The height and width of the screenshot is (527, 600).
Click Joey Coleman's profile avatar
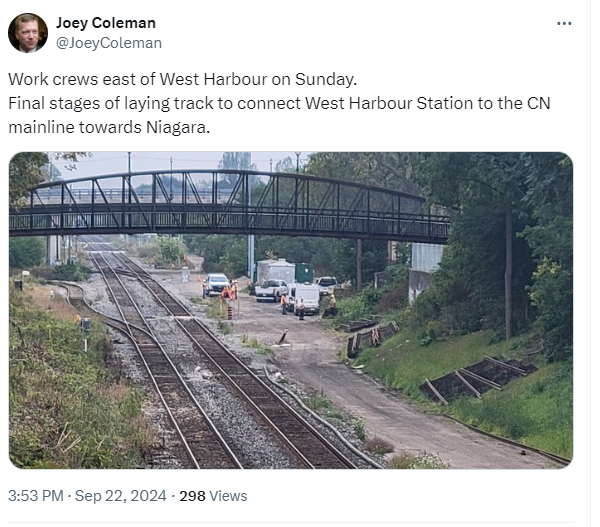tap(28, 33)
